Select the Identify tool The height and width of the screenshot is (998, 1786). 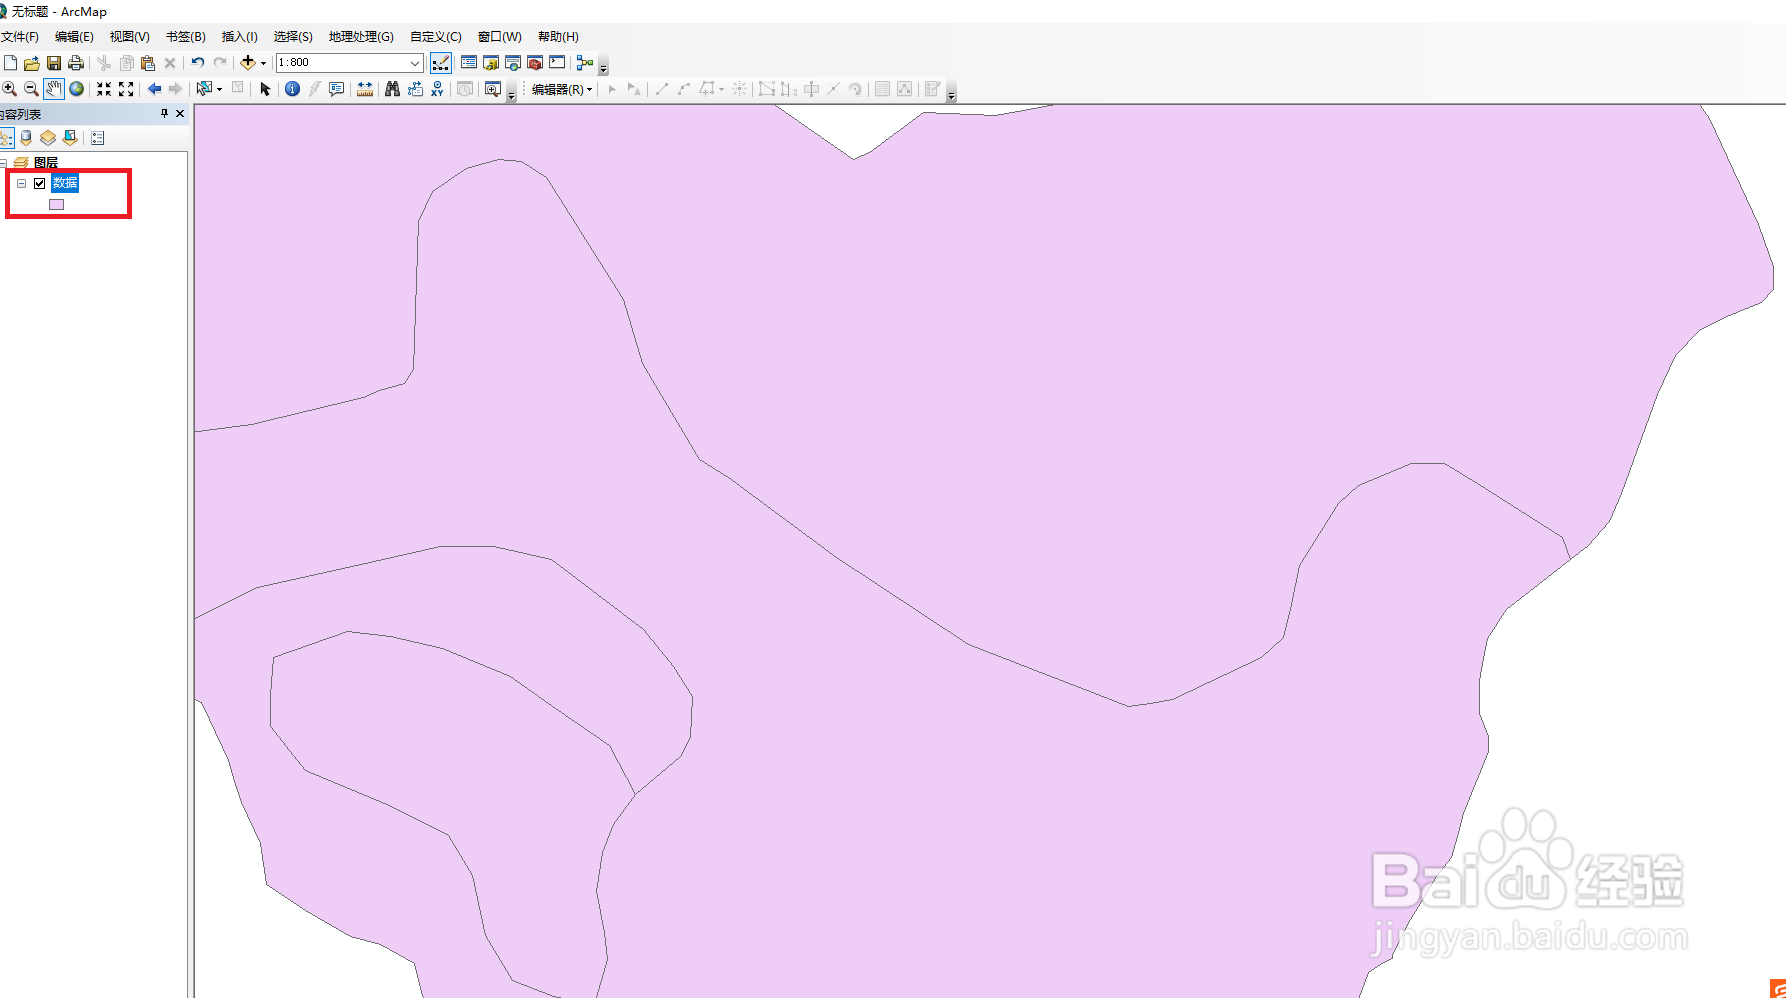click(292, 89)
